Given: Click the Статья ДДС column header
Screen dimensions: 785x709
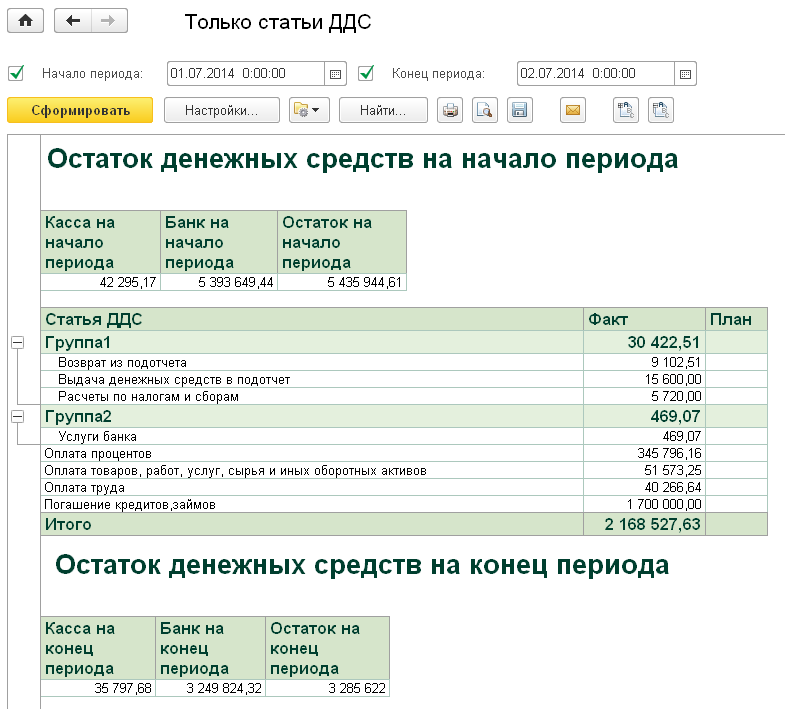Looking at the screenshot, I should (312, 319).
